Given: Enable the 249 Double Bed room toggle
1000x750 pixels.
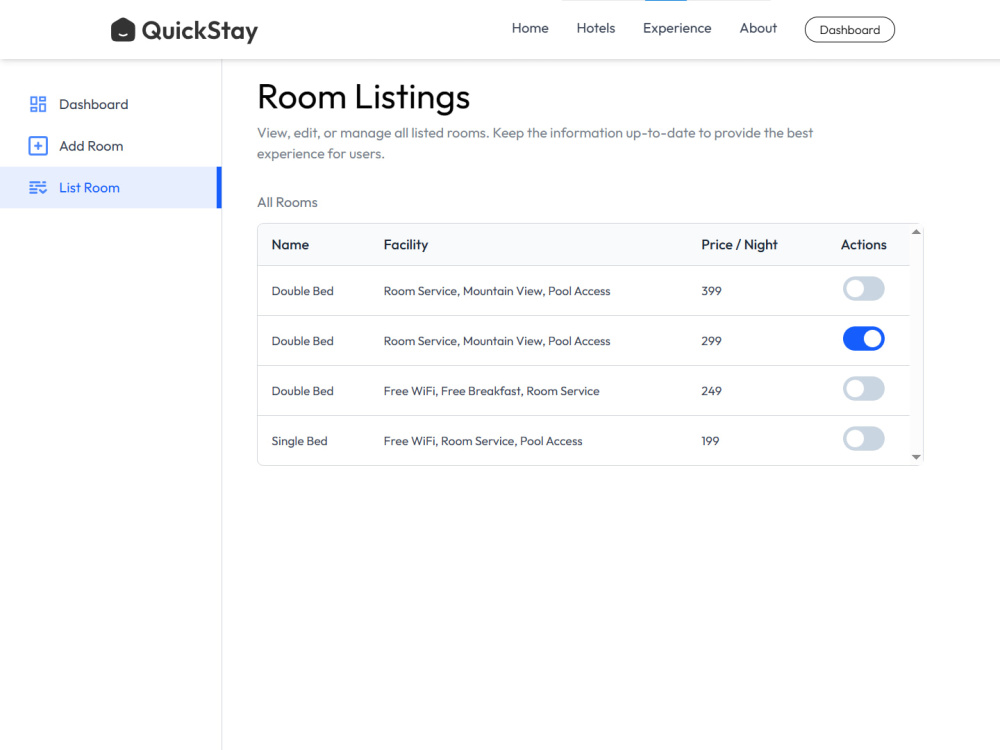Looking at the screenshot, I should pos(863,388).
